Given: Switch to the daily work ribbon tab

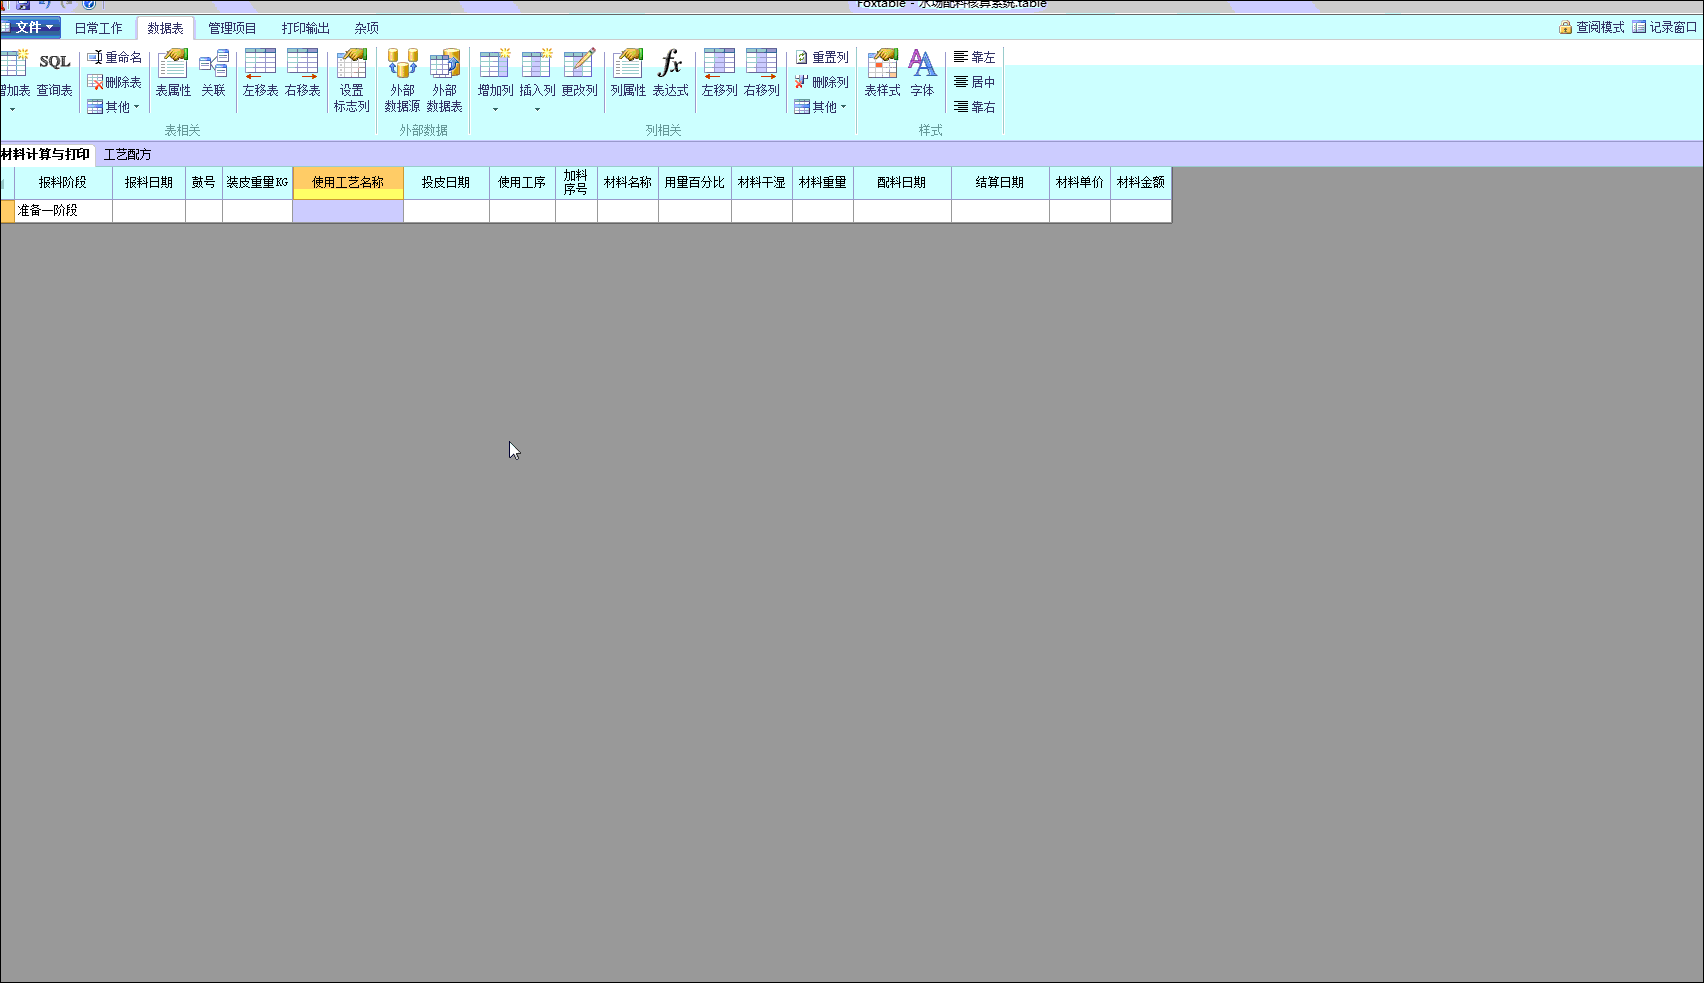Looking at the screenshot, I should pos(98,28).
